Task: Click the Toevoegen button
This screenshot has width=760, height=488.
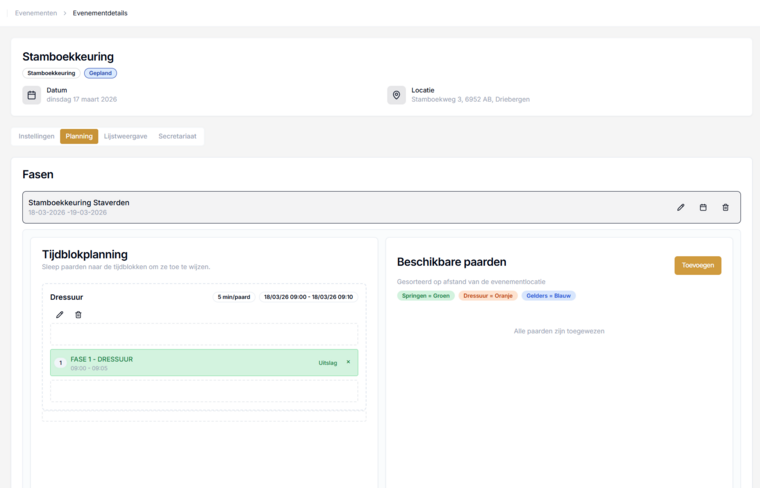Action: click(697, 266)
